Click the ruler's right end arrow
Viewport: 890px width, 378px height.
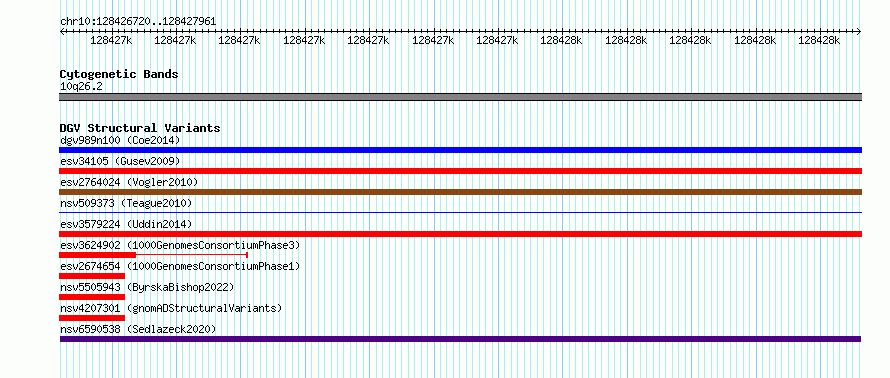point(859,32)
